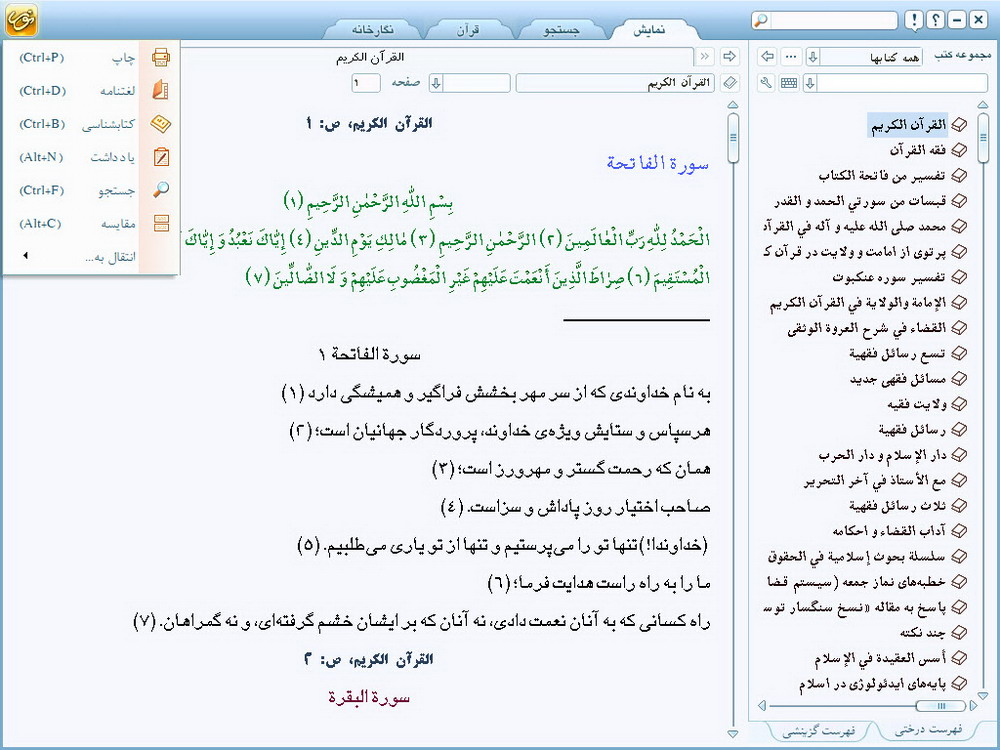The width and height of the screenshot is (1000, 750).
Task: Click the golden Noor application logo button
Action: point(21,20)
